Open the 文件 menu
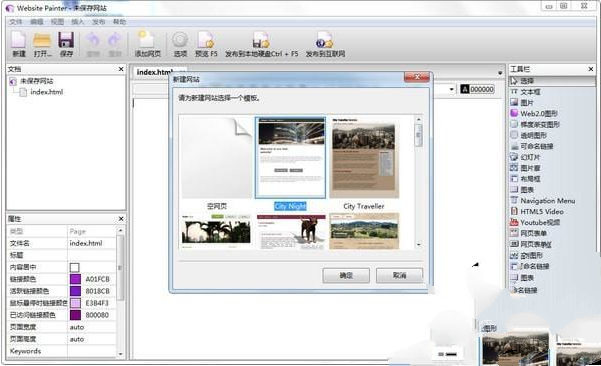The width and height of the screenshot is (601, 366). click(x=16, y=22)
